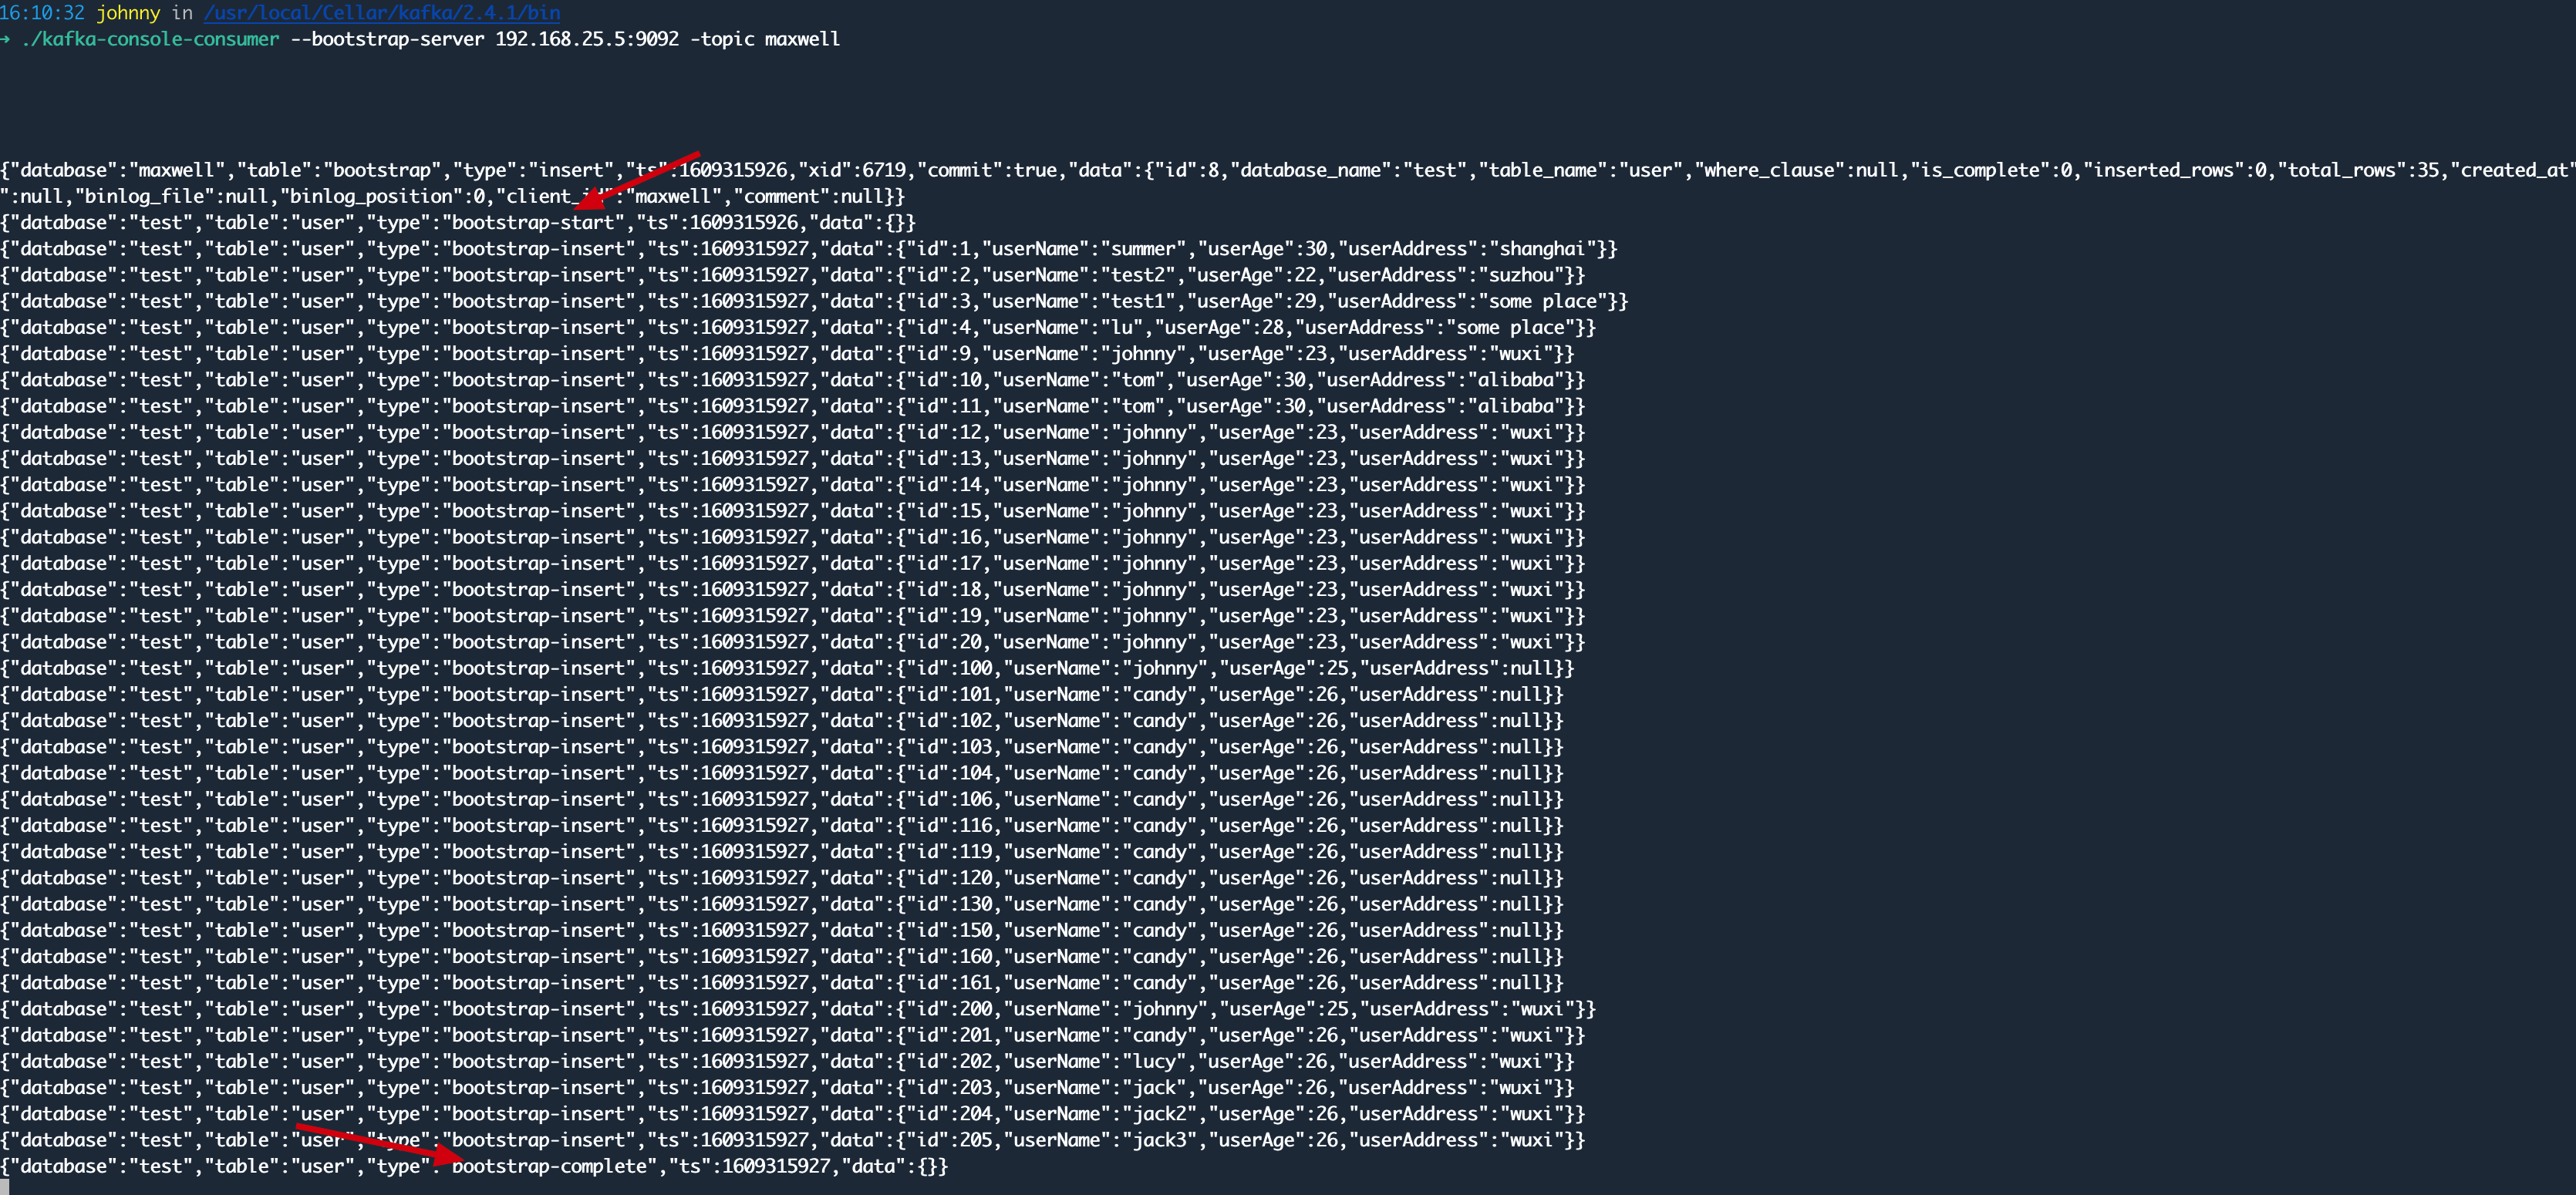Click the row with "id":161
Viewport: 2576px width, 1195px height.
click(782, 982)
